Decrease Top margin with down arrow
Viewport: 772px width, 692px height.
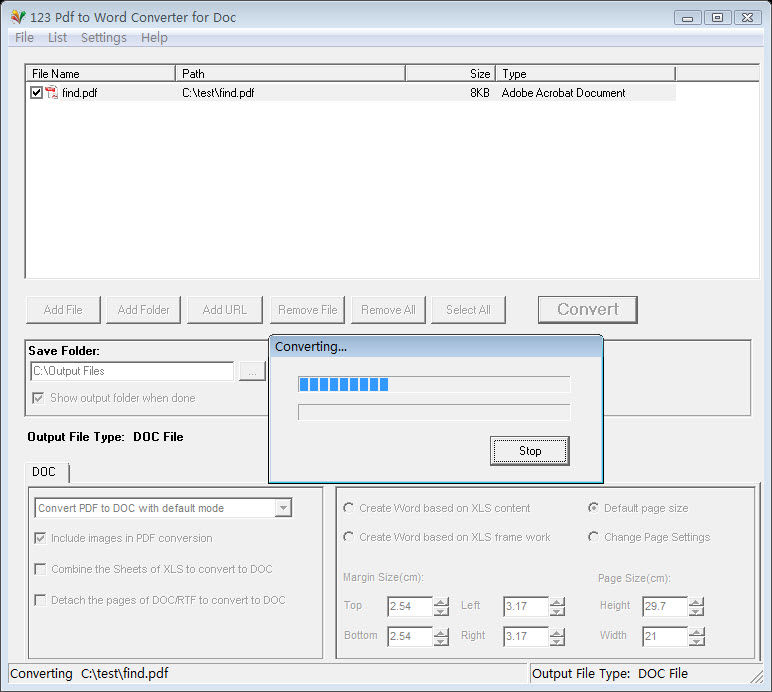442,611
